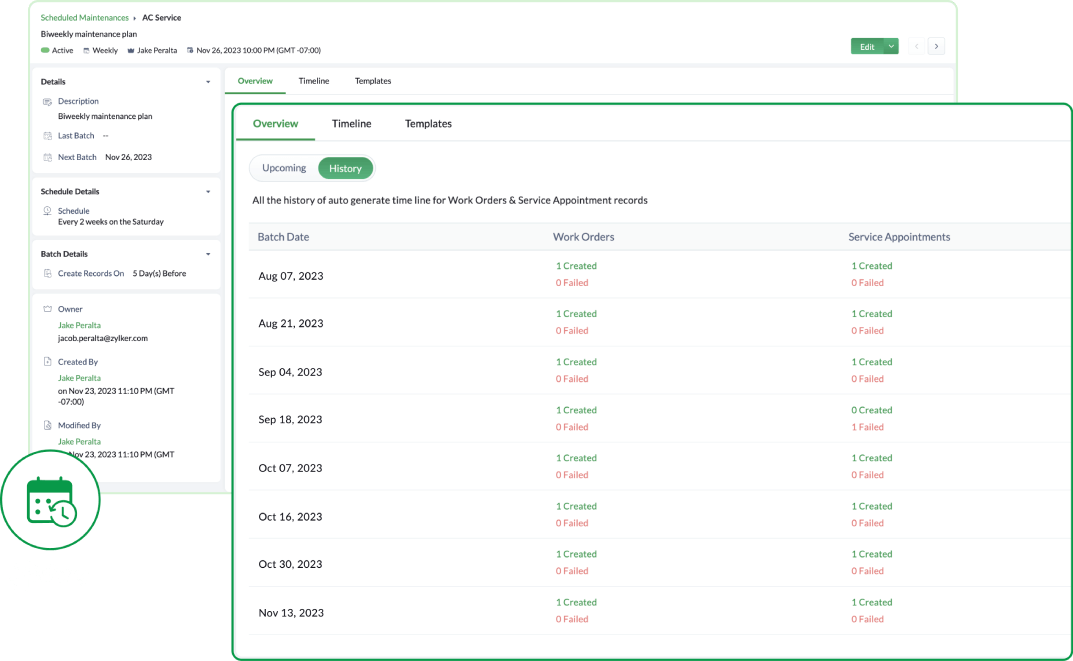Select the Sep 04, 2023 batch date
This screenshot has height=661, width=1073.
point(290,372)
